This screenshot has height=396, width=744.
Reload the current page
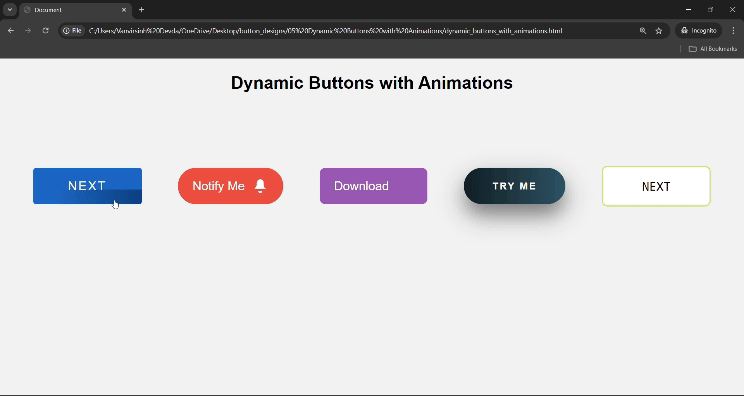pos(46,30)
